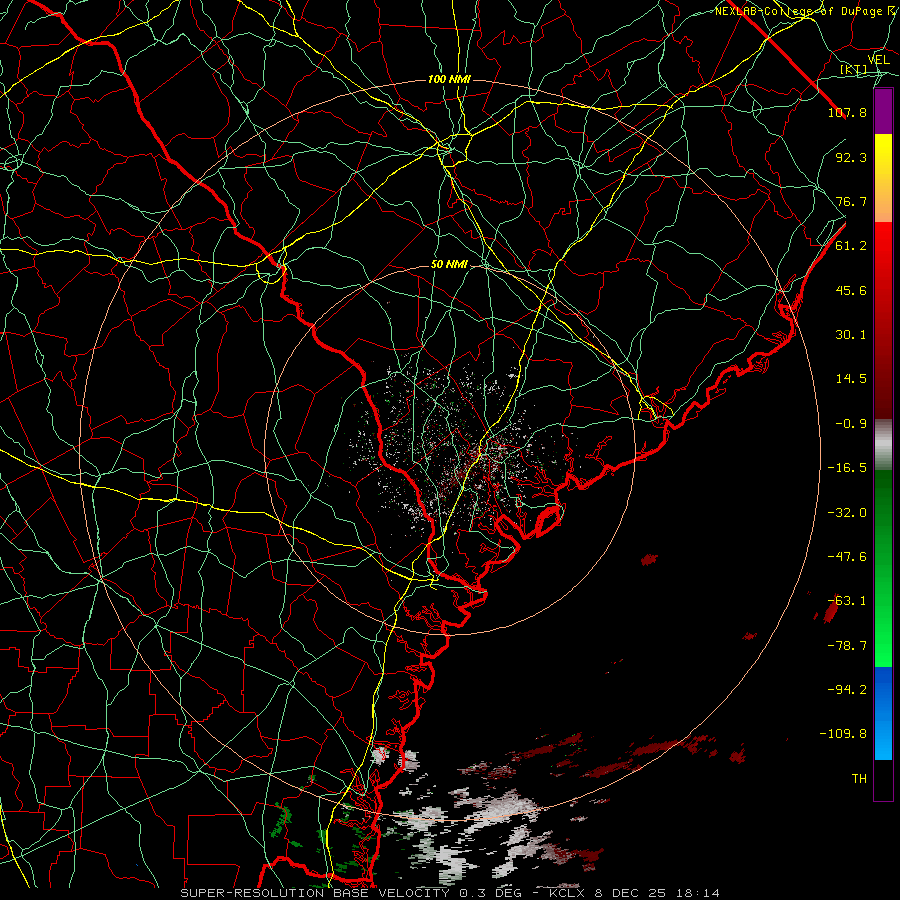
Task: Click the -78.7 velocity scale value
Action: click(x=847, y=646)
